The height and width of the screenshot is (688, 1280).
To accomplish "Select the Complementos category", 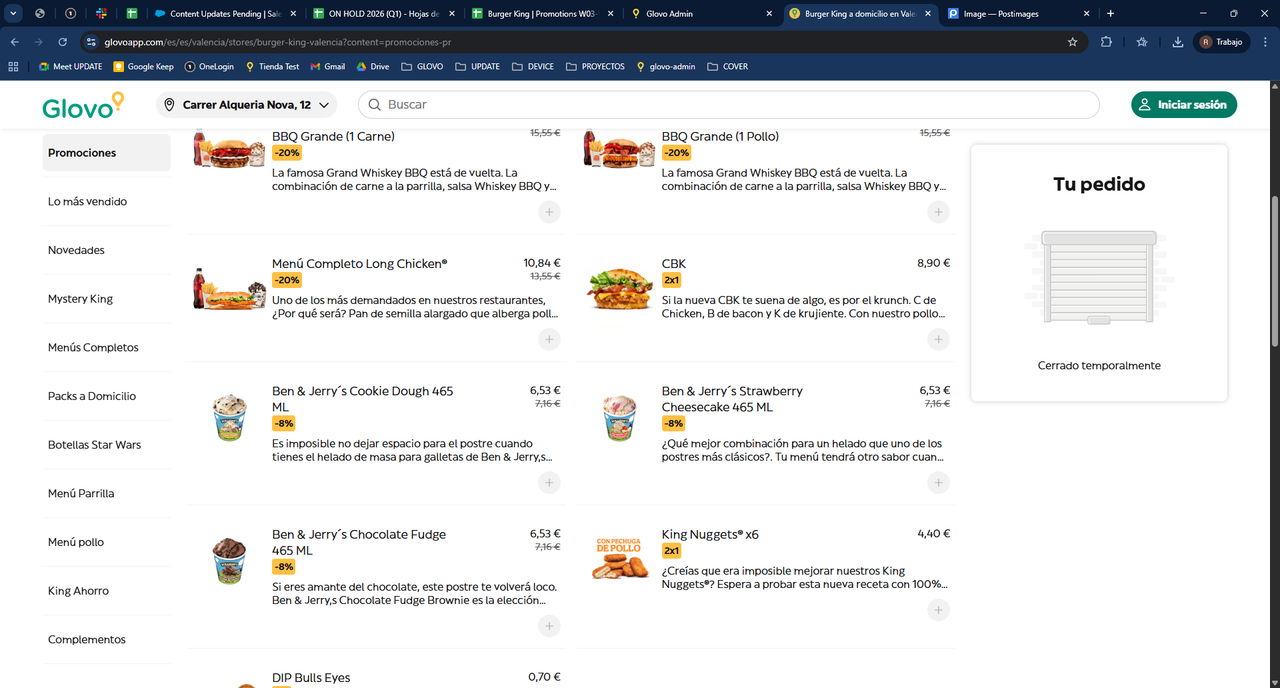I will pyautogui.click(x=107, y=640).
